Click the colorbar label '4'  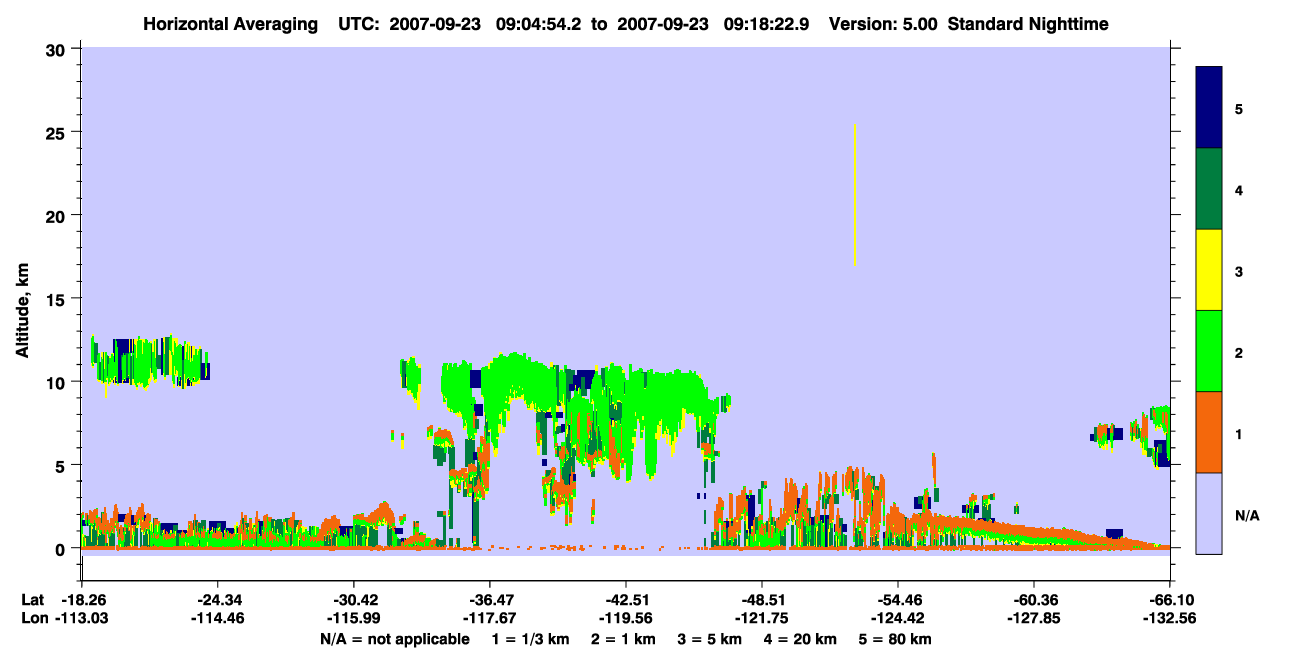click(x=1239, y=189)
